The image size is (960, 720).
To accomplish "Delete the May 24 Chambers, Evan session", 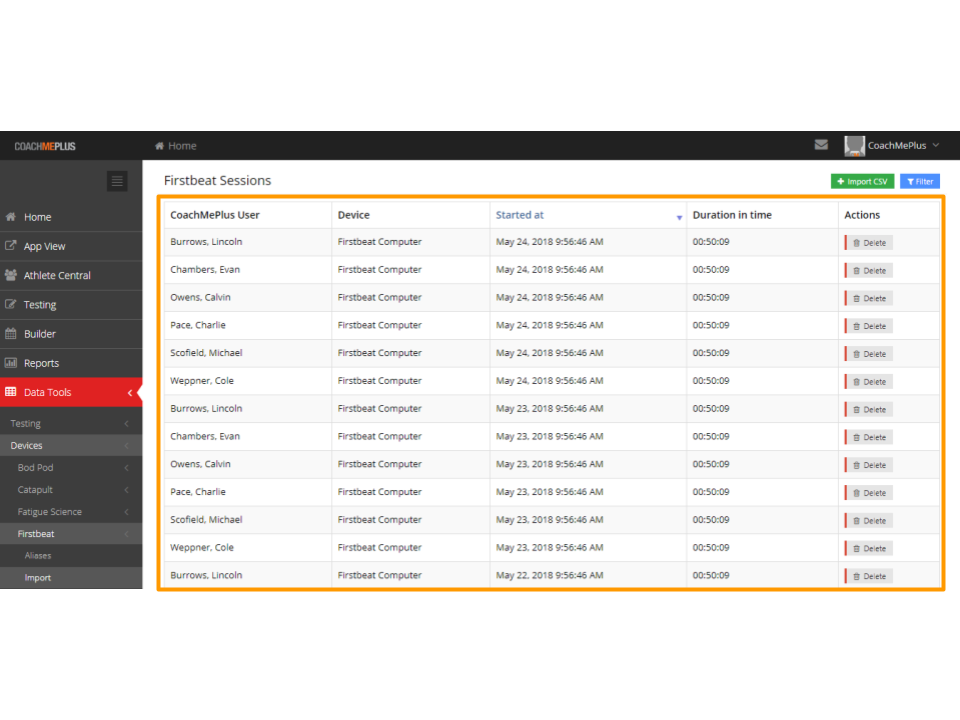I will 869,271.
